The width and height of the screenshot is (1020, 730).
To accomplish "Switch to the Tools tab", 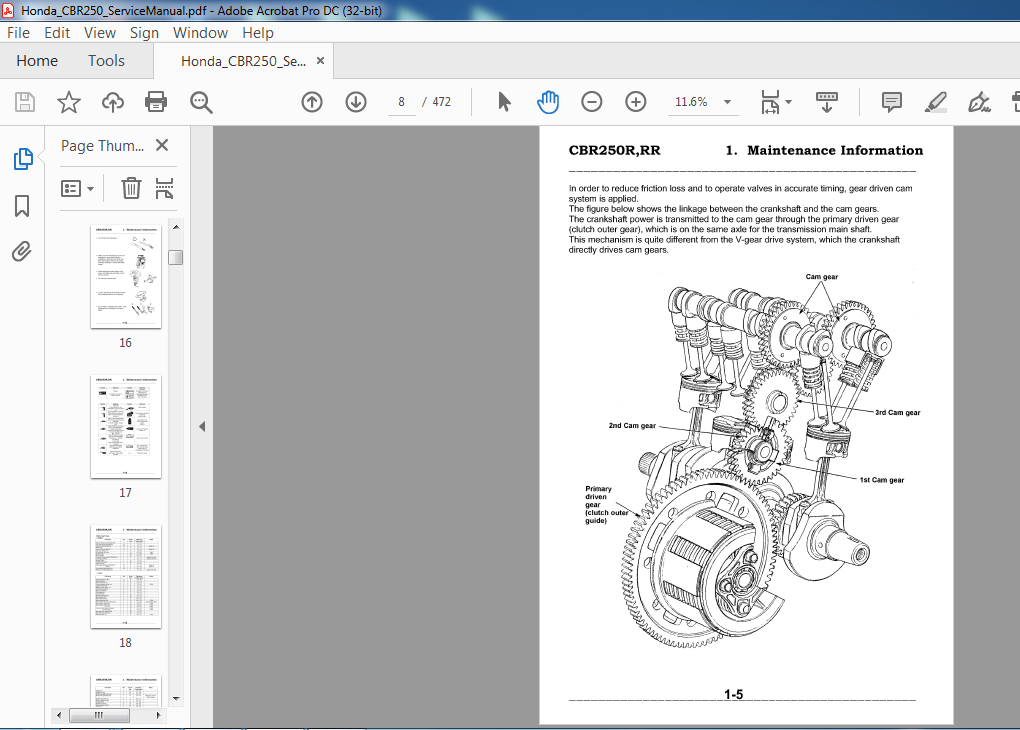I will [x=106, y=61].
